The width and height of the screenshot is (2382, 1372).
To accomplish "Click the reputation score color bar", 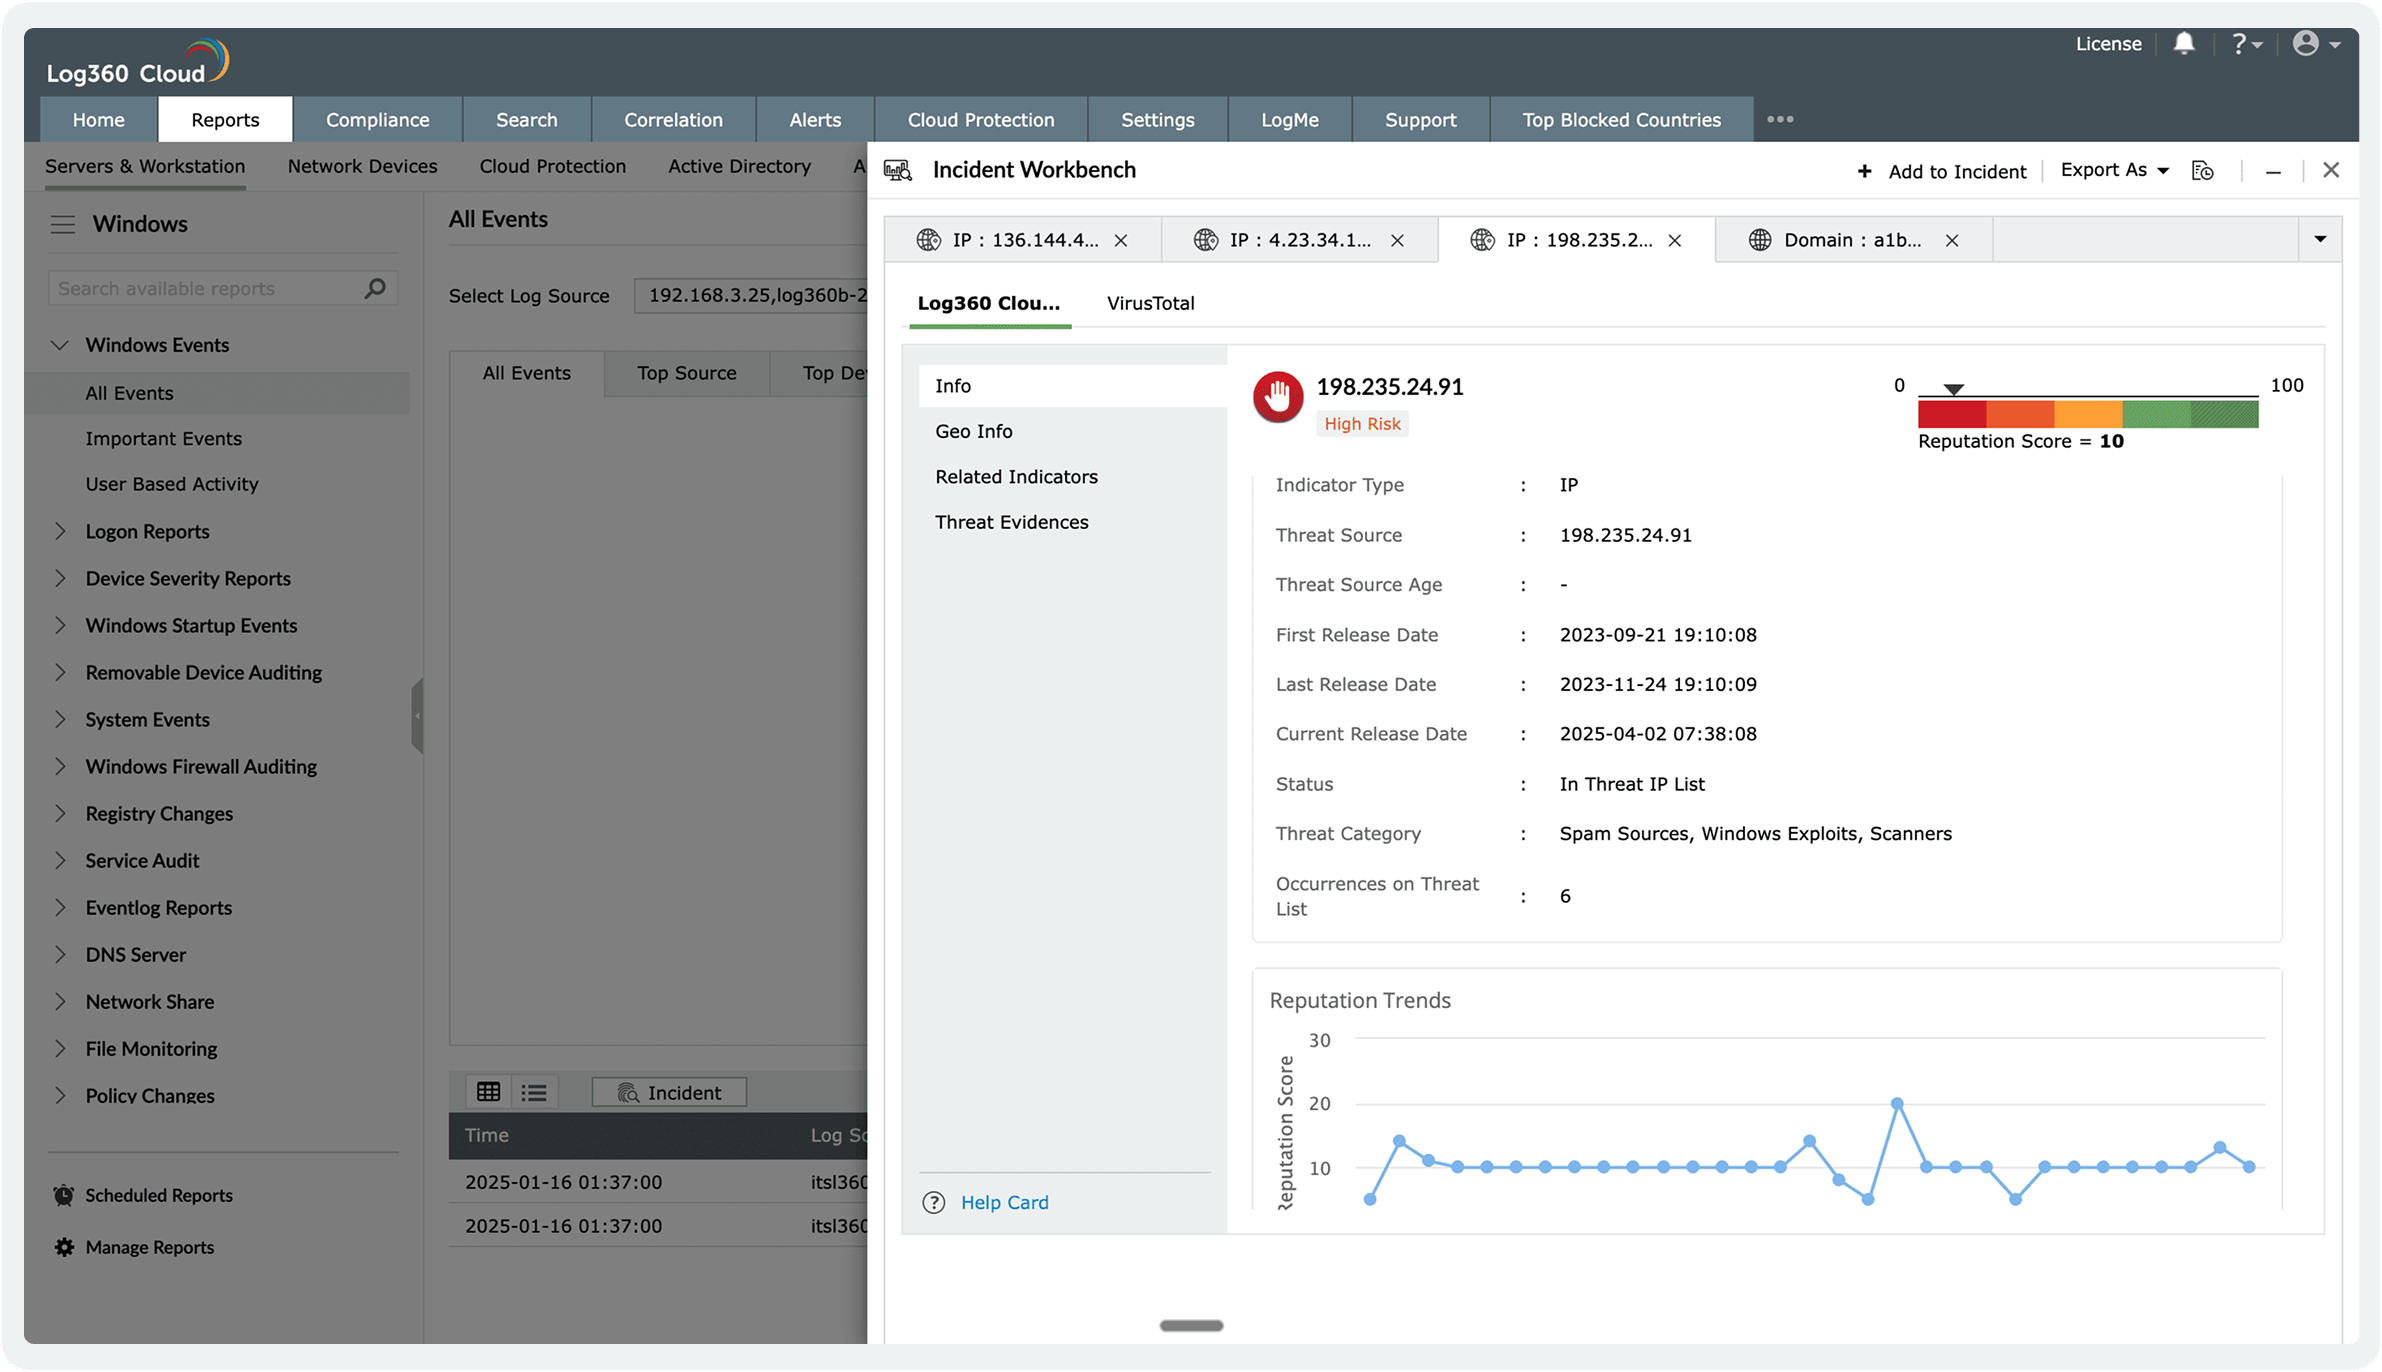I will (2087, 413).
